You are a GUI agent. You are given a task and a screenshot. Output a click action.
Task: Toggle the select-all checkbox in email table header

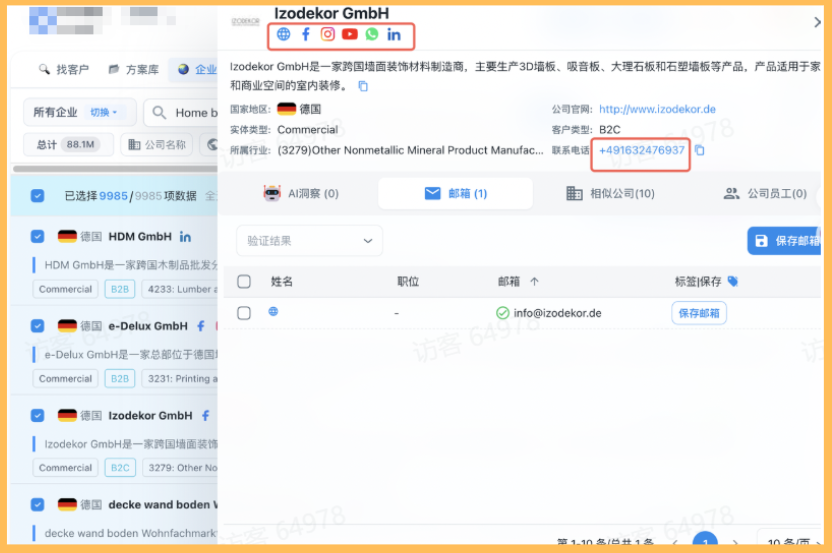click(244, 282)
